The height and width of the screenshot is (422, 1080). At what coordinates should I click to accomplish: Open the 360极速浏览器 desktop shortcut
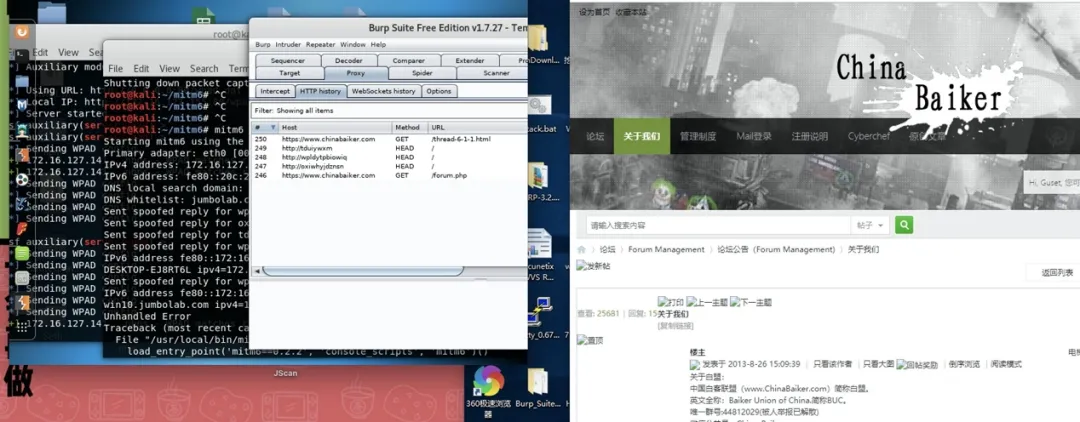[x=488, y=390]
